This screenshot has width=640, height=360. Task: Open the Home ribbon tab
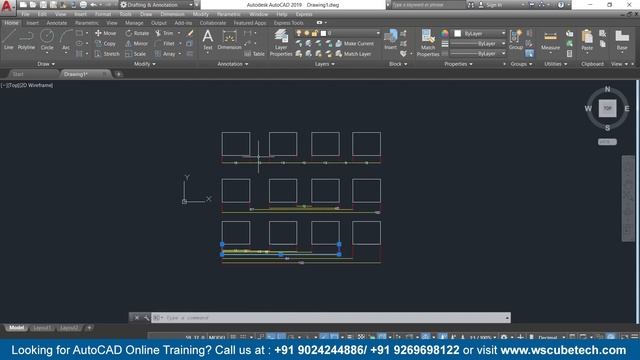click(11, 23)
